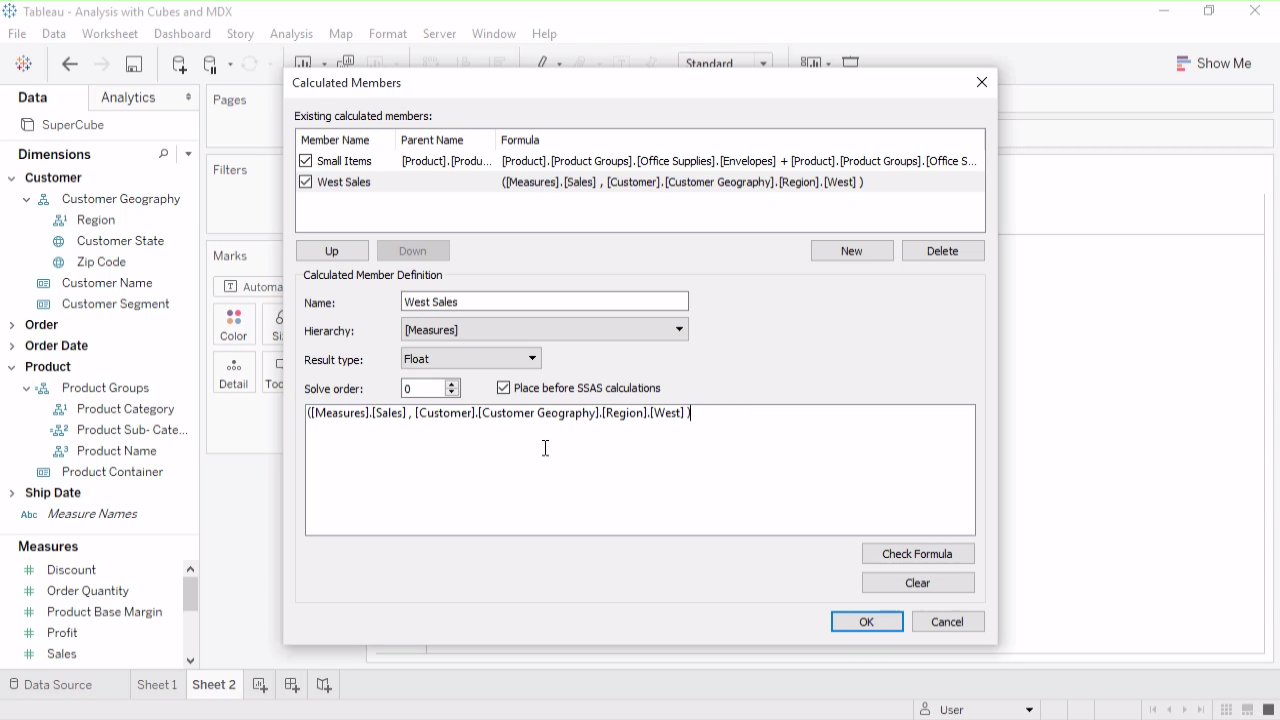1280x720 pixels.
Task: Click the Name input field
Action: click(544, 302)
